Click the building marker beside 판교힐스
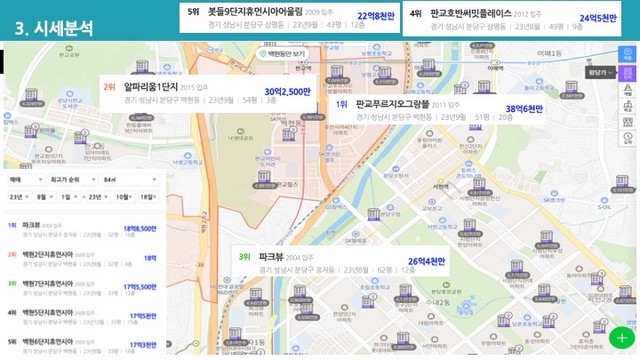Image resolution: width=640 pixels, height=360 pixels. pos(264,180)
